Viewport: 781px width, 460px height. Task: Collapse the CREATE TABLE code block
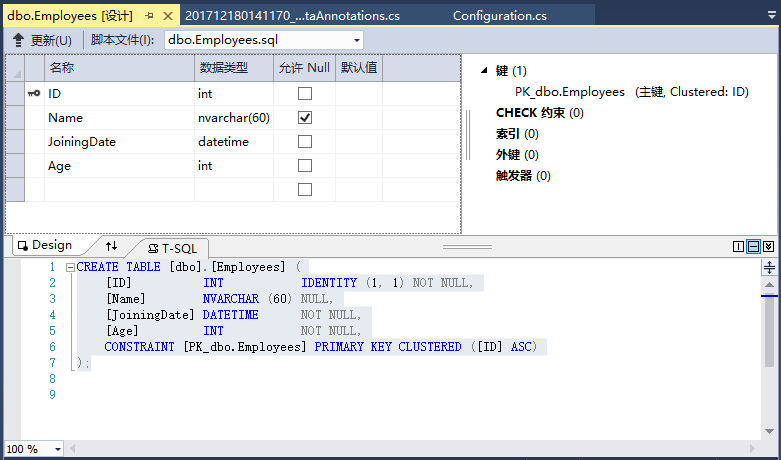point(69,268)
